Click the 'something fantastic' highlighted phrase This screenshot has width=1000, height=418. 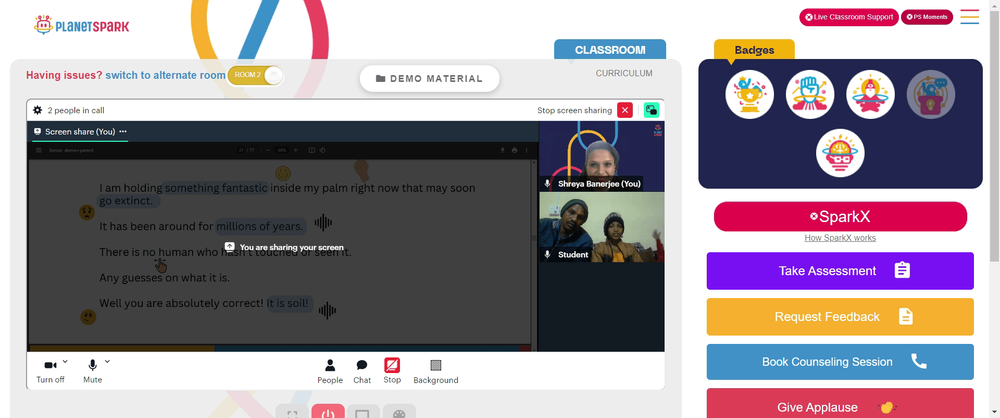(x=216, y=188)
